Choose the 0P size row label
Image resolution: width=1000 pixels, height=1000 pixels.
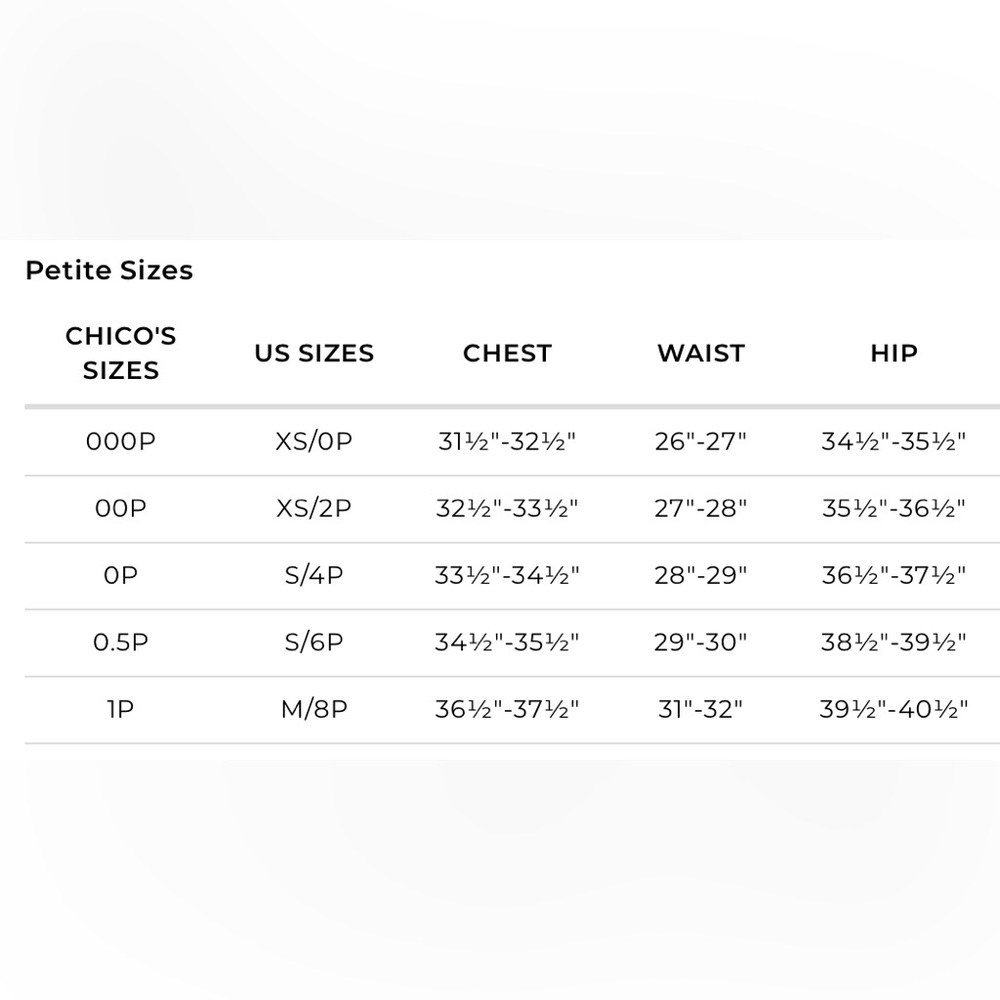(x=121, y=575)
